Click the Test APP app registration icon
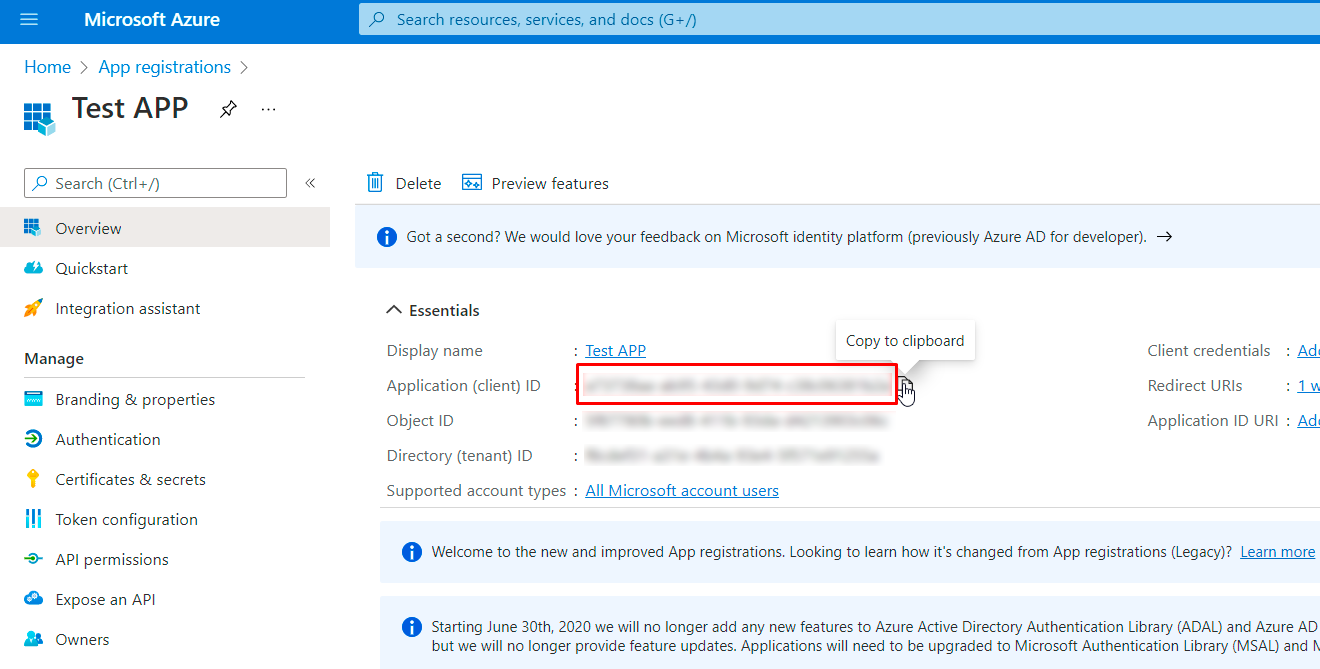Viewport: 1320px width, 669px height. (x=38, y=117)
